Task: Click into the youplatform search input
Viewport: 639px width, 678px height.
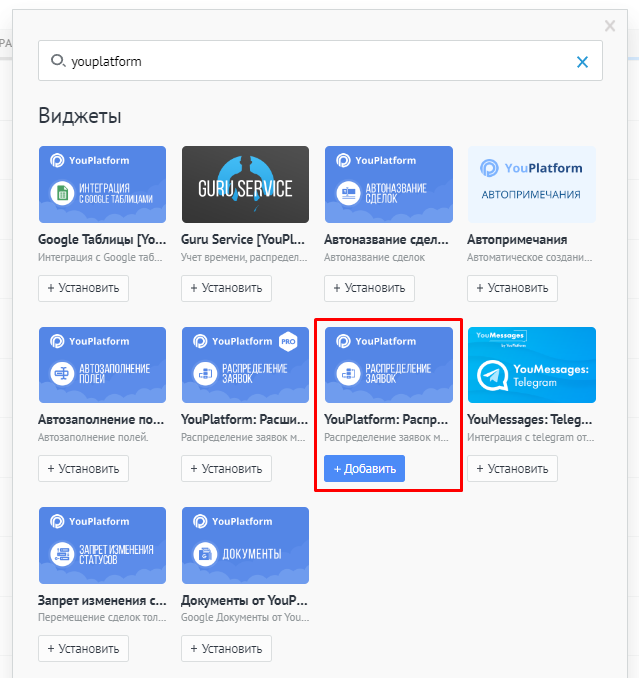Action: tap(320, 61)
